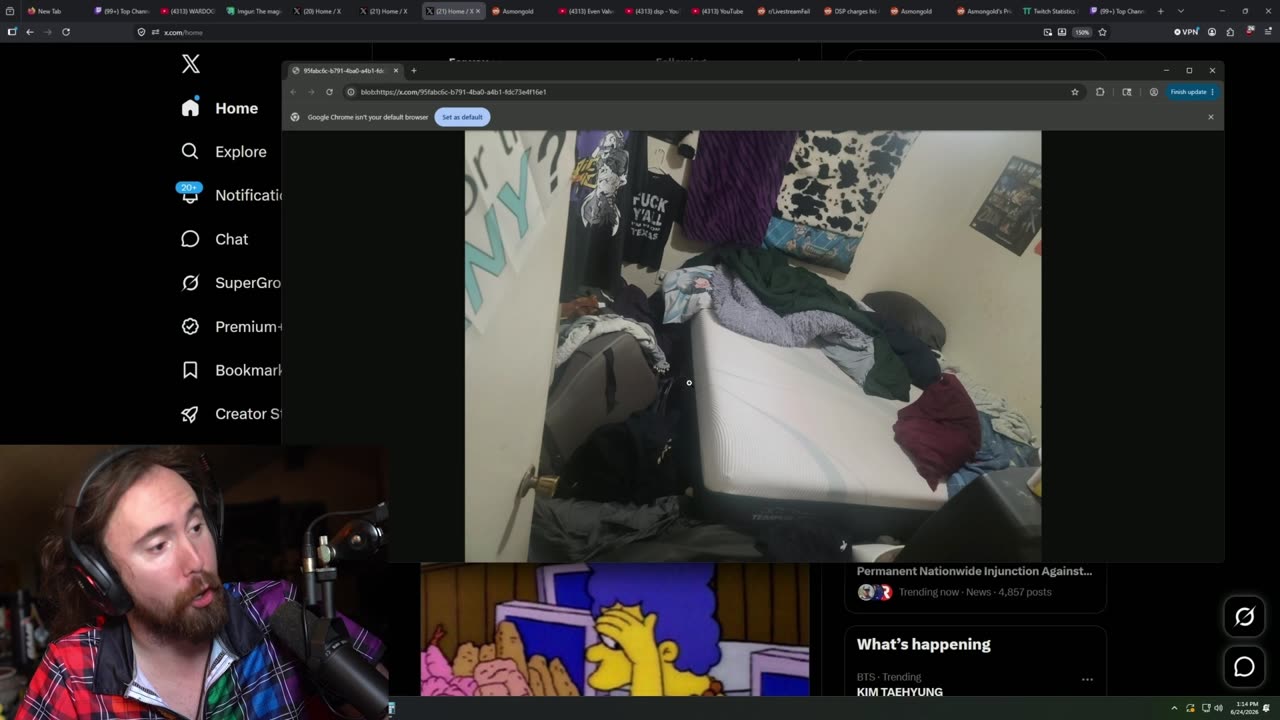Click 150% zoom indicator in address bar
The image size is (1280, 720).
[1082, 32]
